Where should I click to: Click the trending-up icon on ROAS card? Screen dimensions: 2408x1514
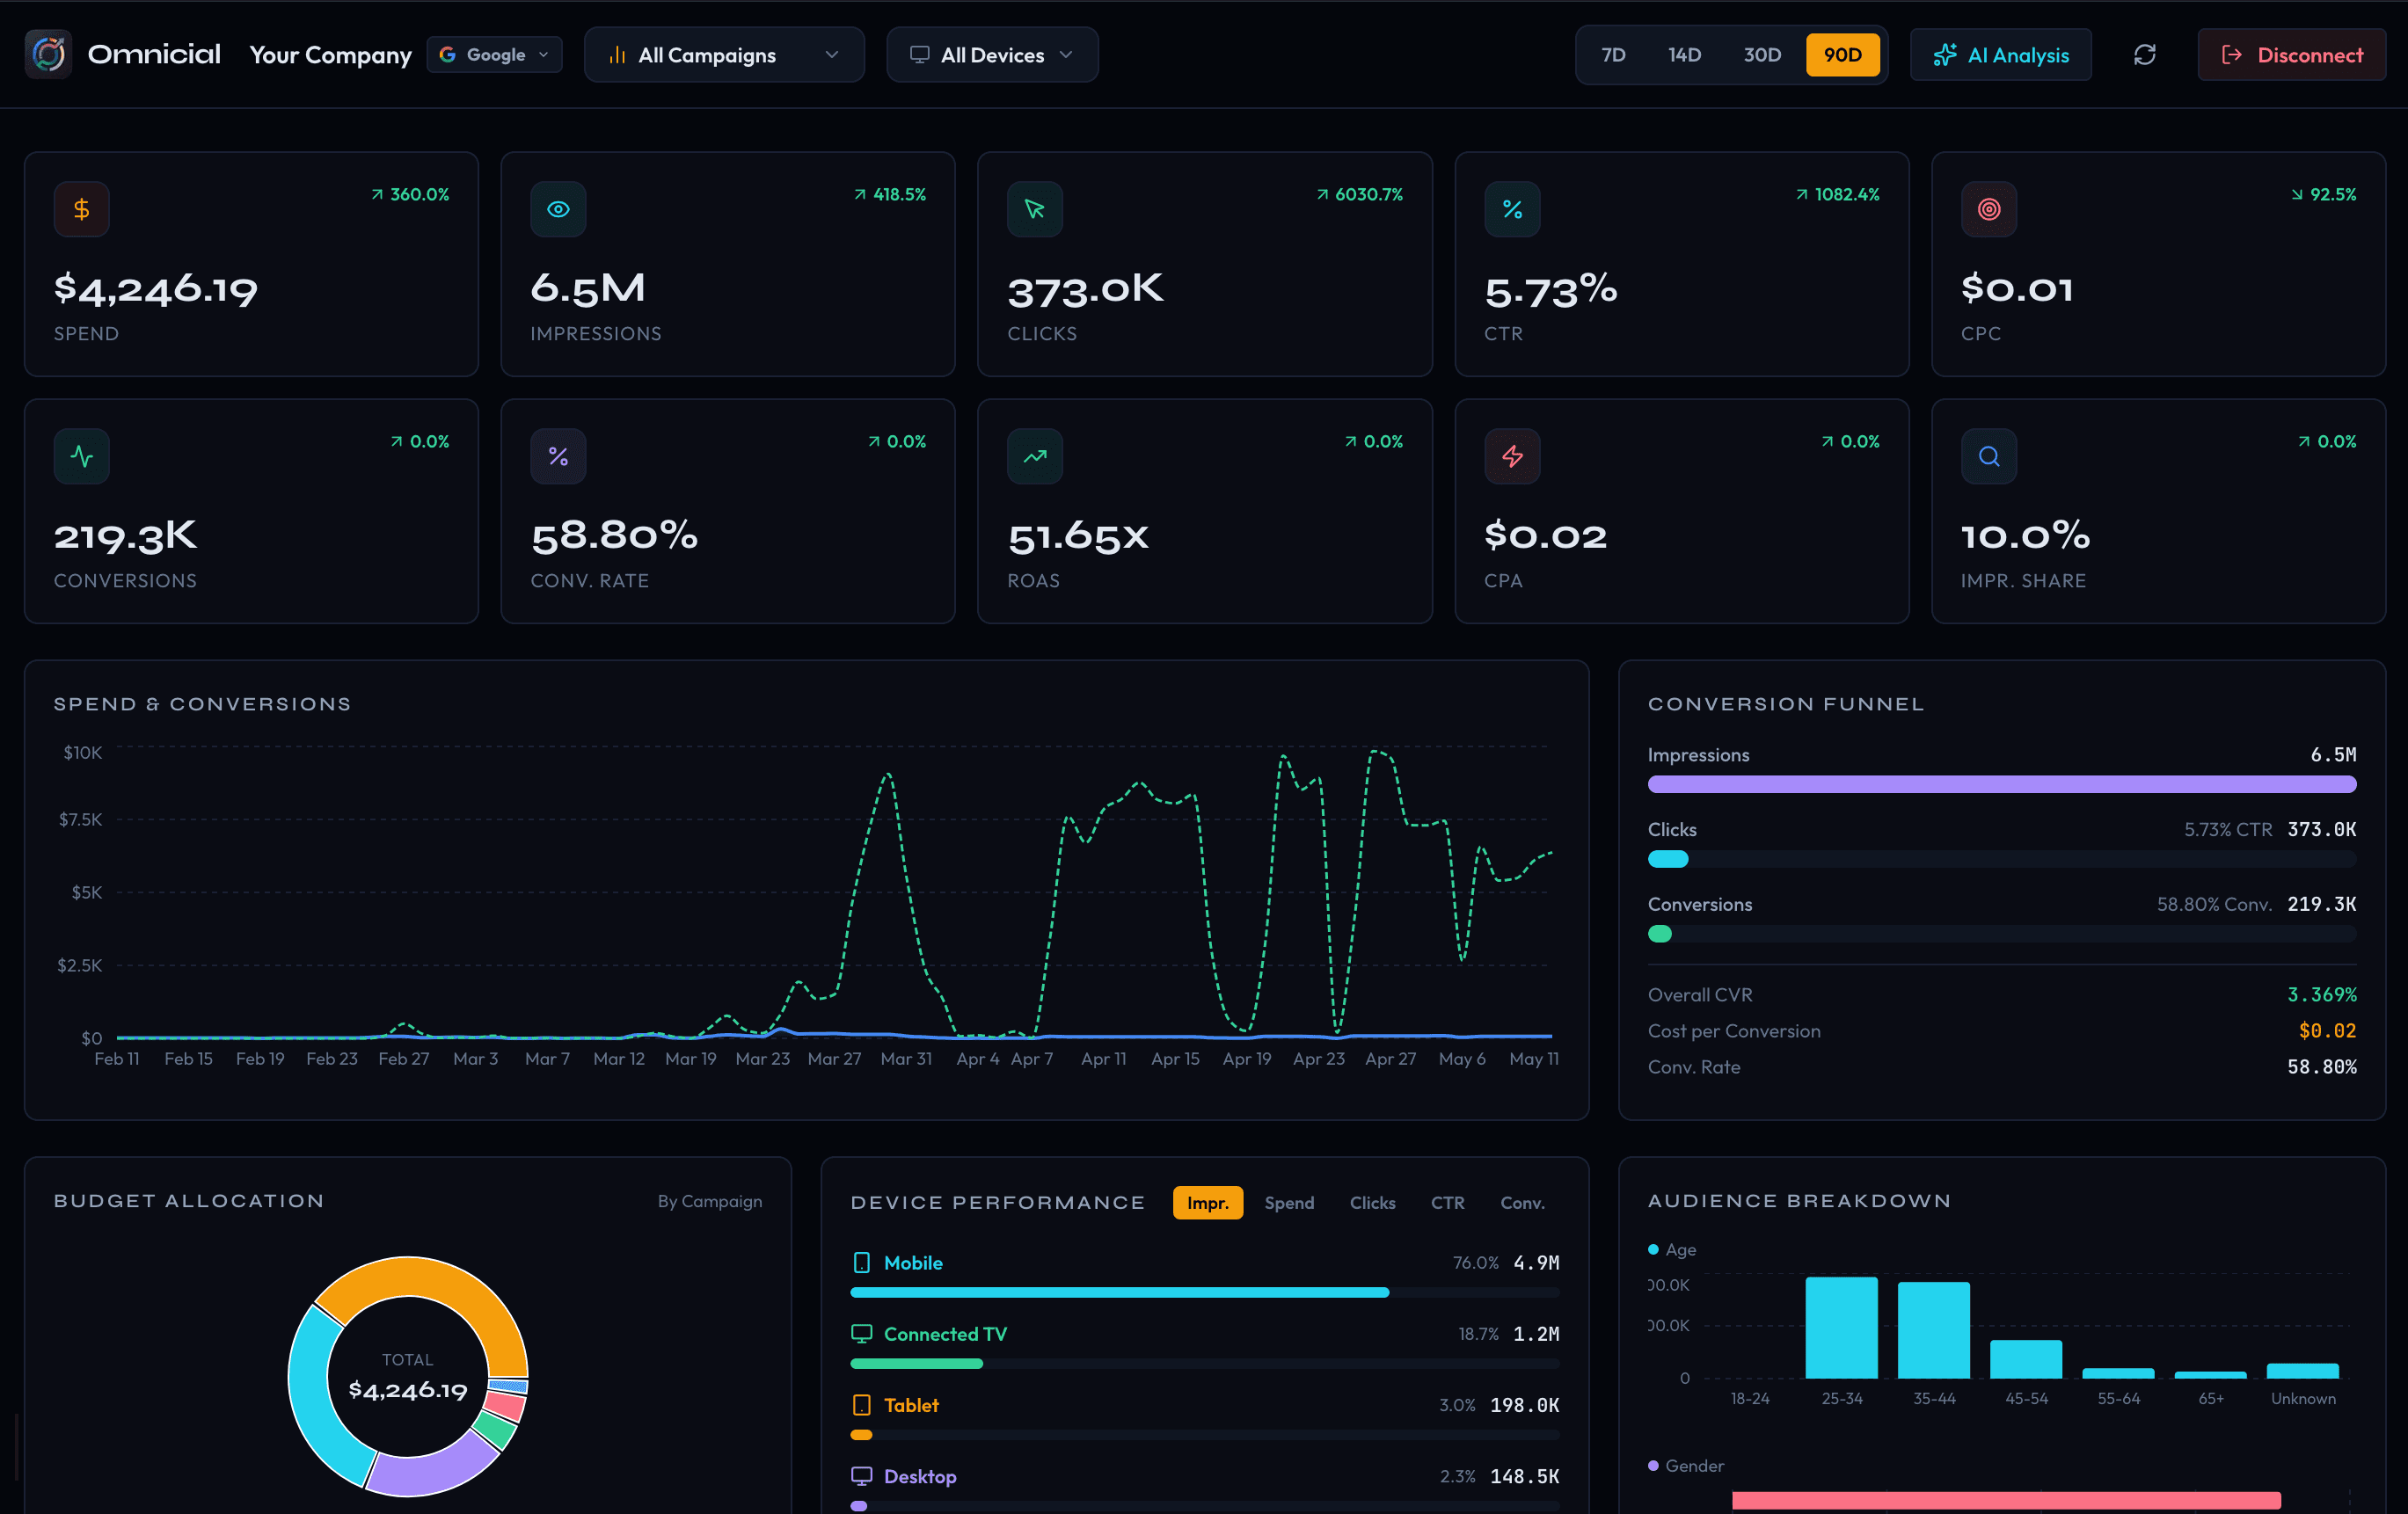coord(1035,456)
